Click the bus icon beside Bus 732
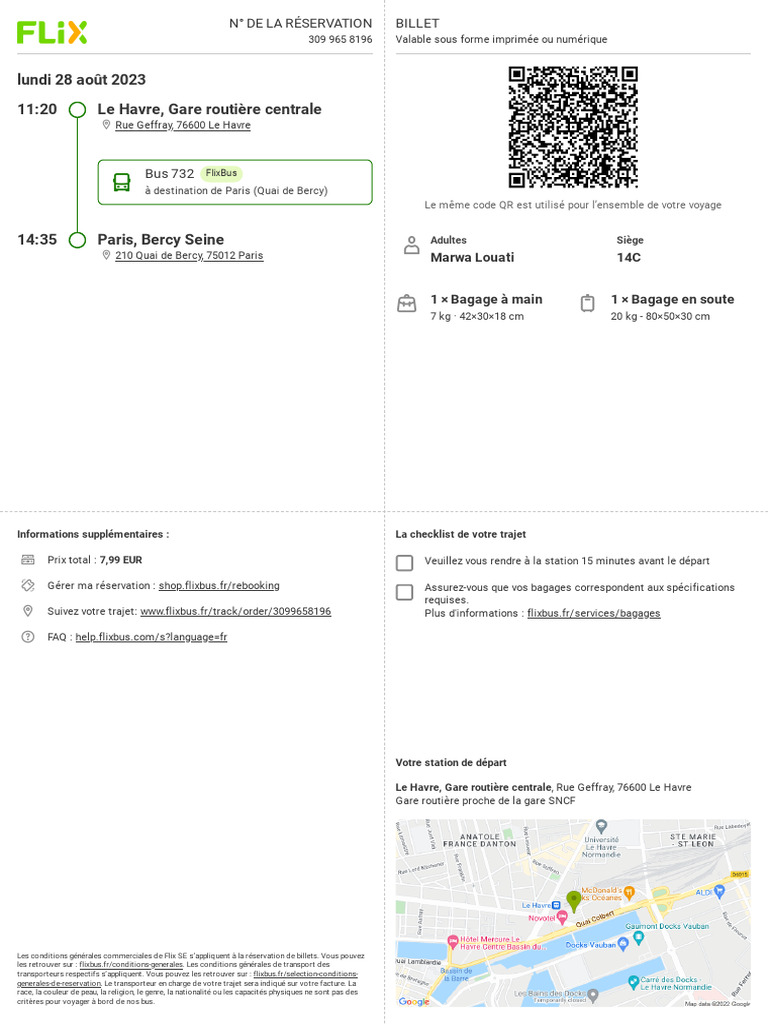This screenshot has width=768, height=1024. 121,182
